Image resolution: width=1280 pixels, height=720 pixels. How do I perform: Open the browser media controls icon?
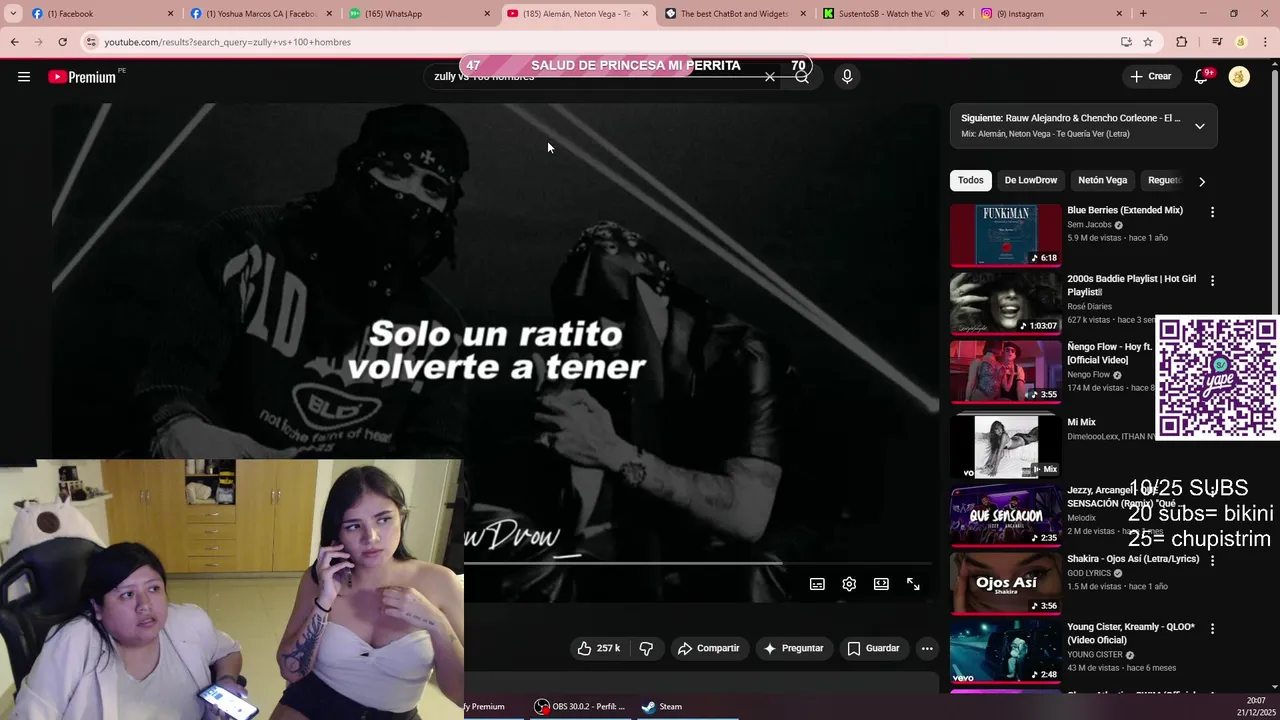tap(1216, 42)
